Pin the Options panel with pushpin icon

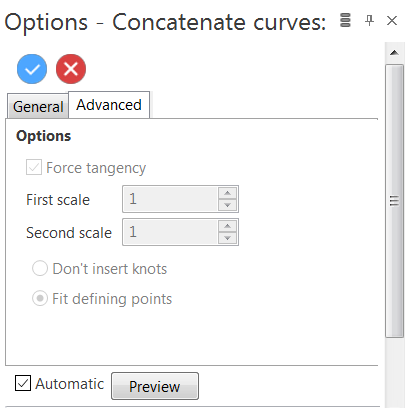[369, 20]
